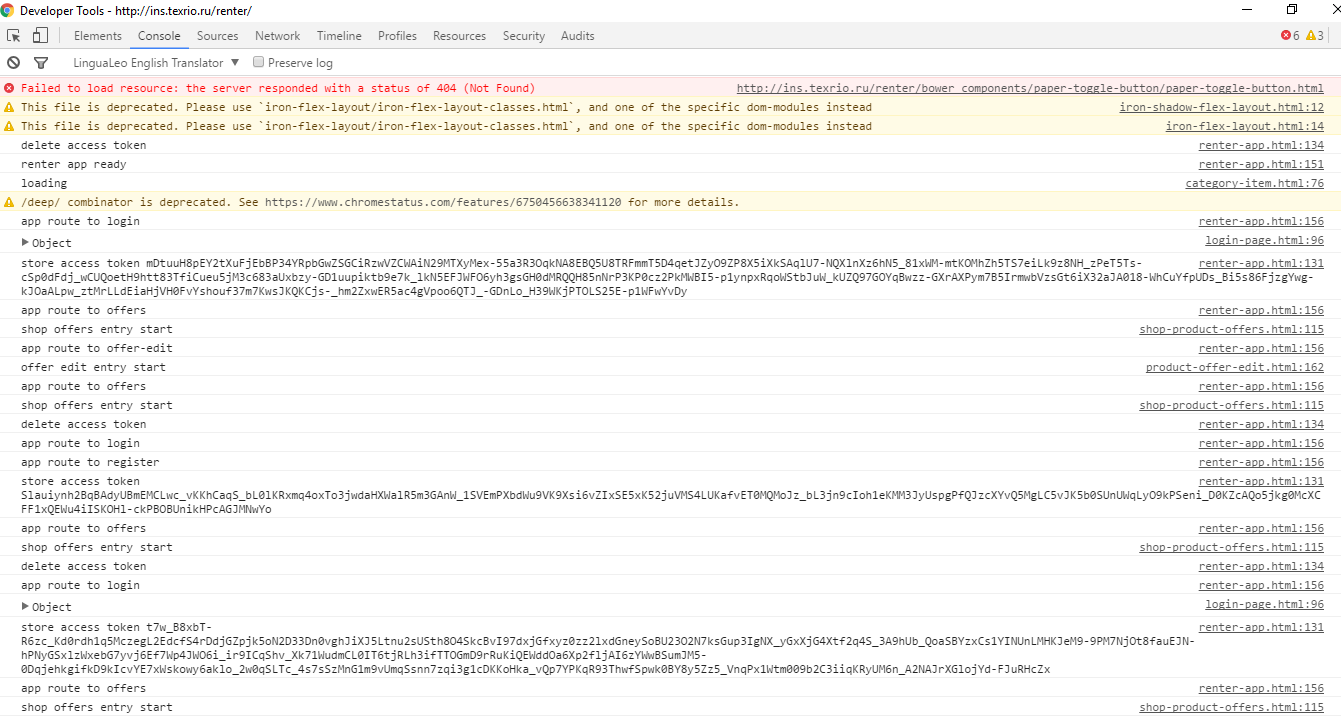The width and height of the screenshot is (1341, 716).
Task: Click the red error count indicator
Action: point(1290,36)
